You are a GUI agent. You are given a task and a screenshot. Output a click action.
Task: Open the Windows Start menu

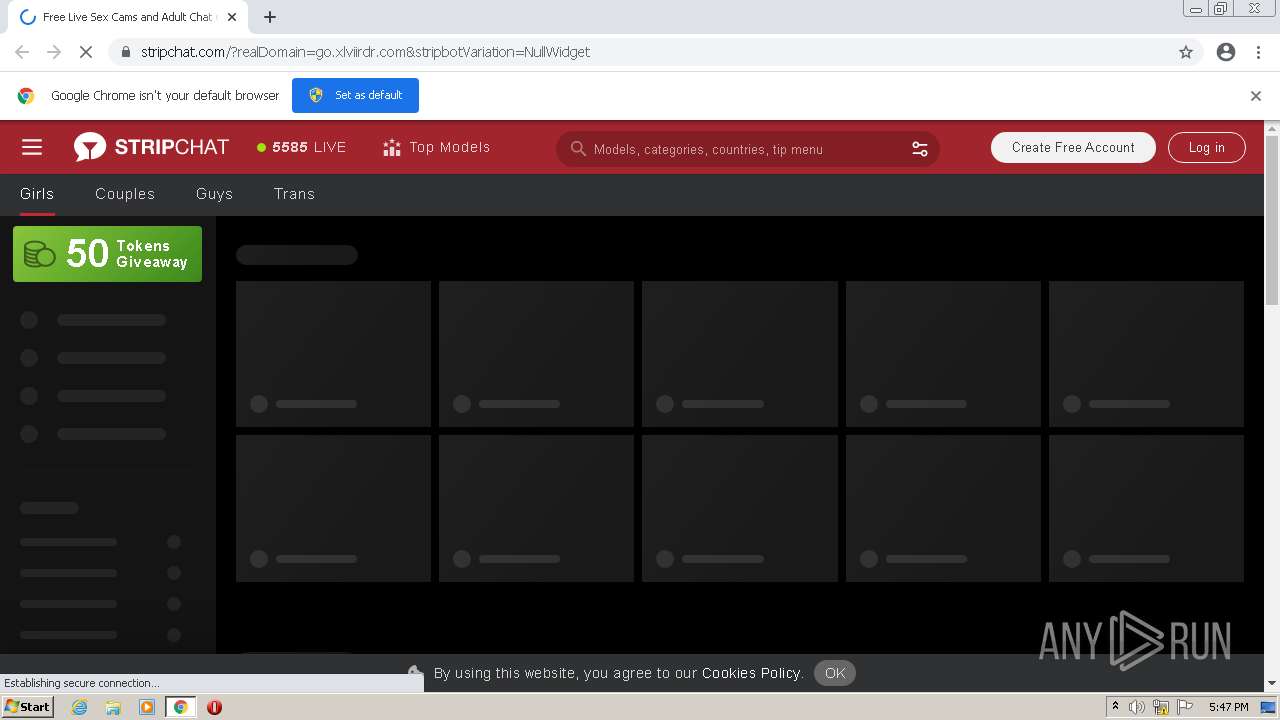(x=27, y=707)
